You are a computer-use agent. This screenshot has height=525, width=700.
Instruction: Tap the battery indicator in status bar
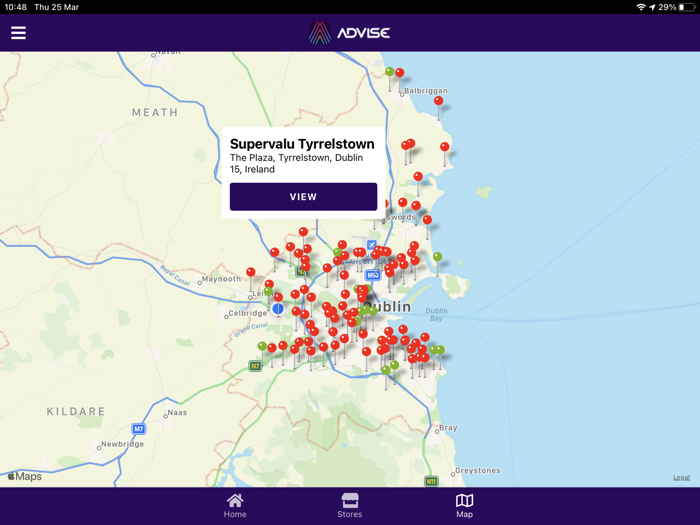tap(687, 7)
